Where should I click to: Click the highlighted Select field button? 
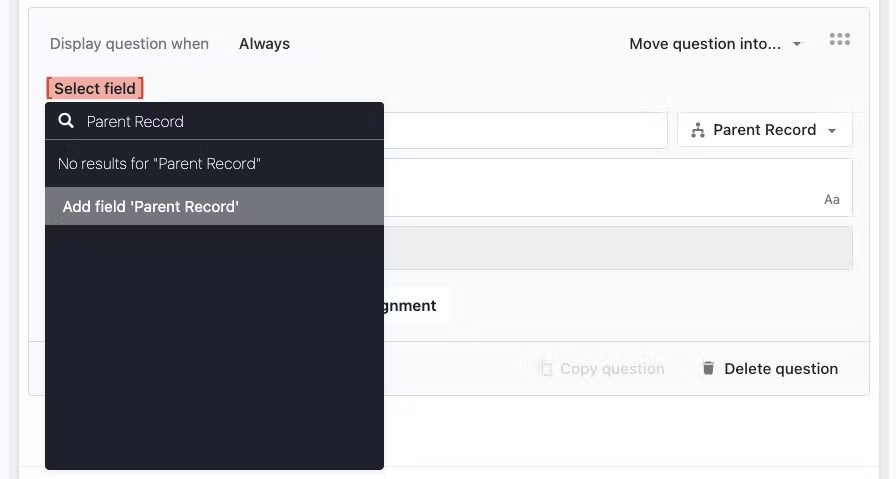click(95, 88)
